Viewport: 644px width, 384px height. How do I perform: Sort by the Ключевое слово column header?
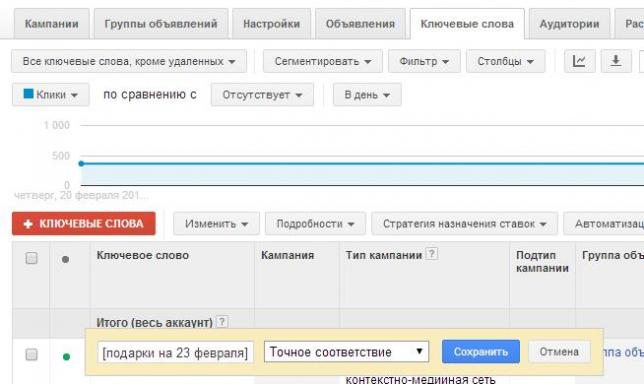click(x=143, y=255)
